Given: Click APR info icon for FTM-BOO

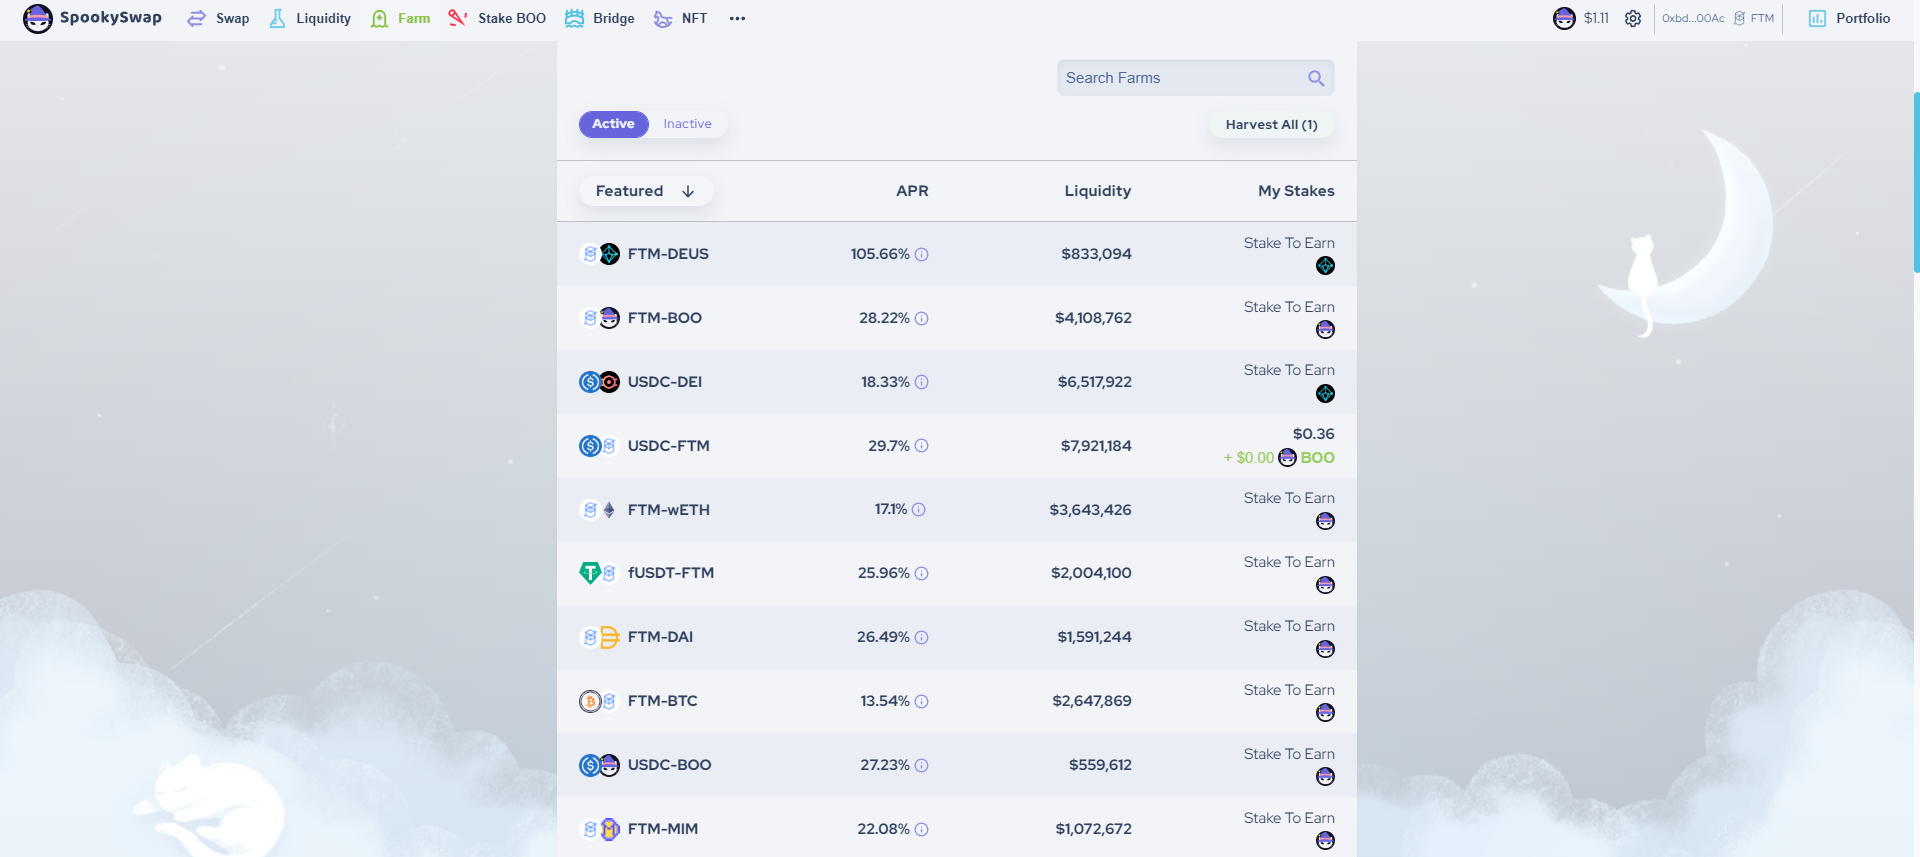Looking at the screenshot, I should [922, 318].
